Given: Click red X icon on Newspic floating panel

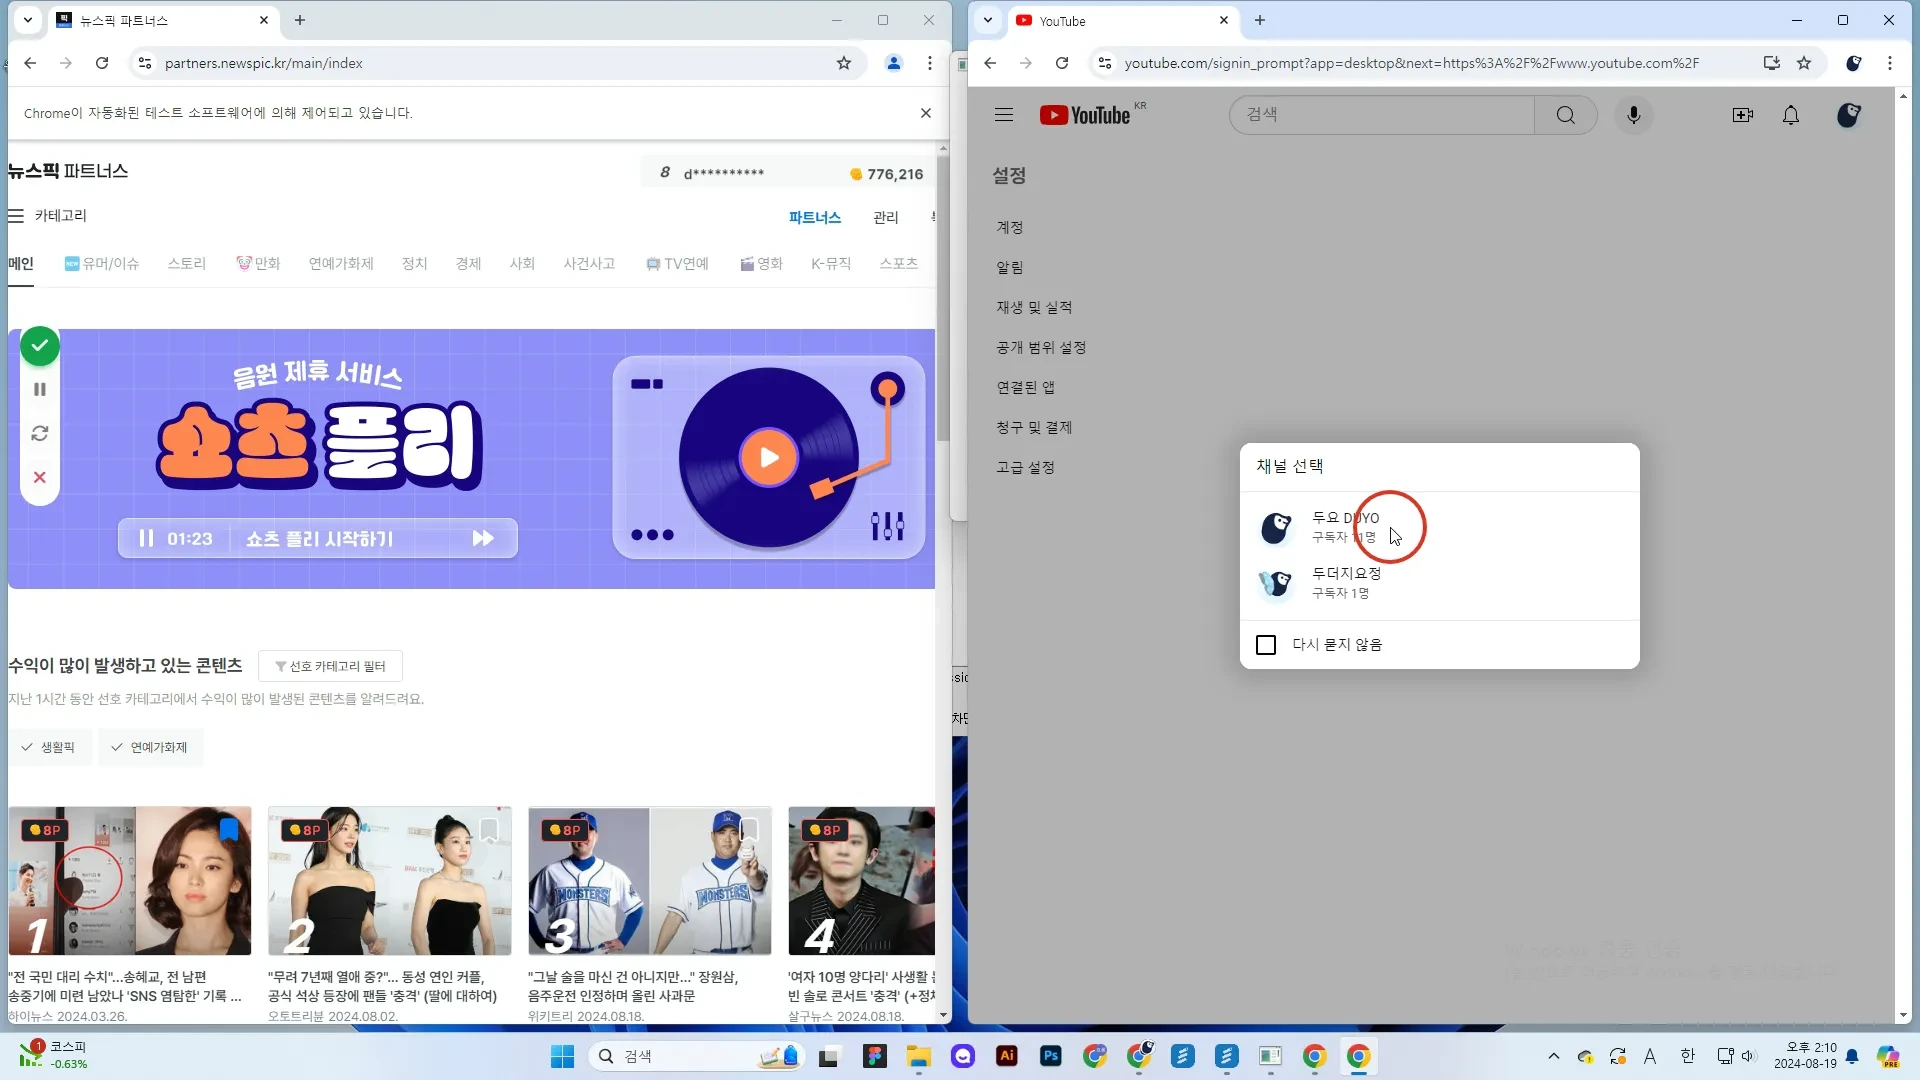Looking at the screenshot, I should click(x=40, y=477).
